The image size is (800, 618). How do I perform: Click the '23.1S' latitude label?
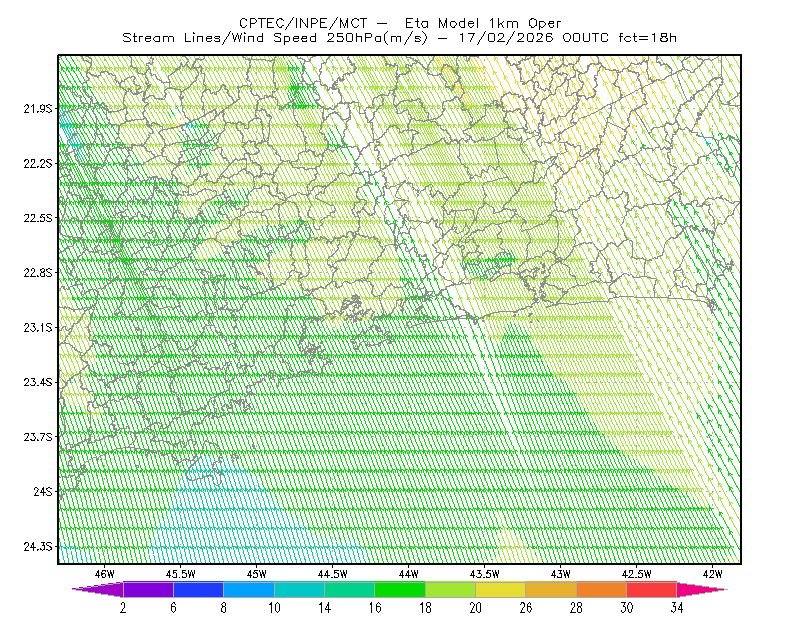click(38, 327)
